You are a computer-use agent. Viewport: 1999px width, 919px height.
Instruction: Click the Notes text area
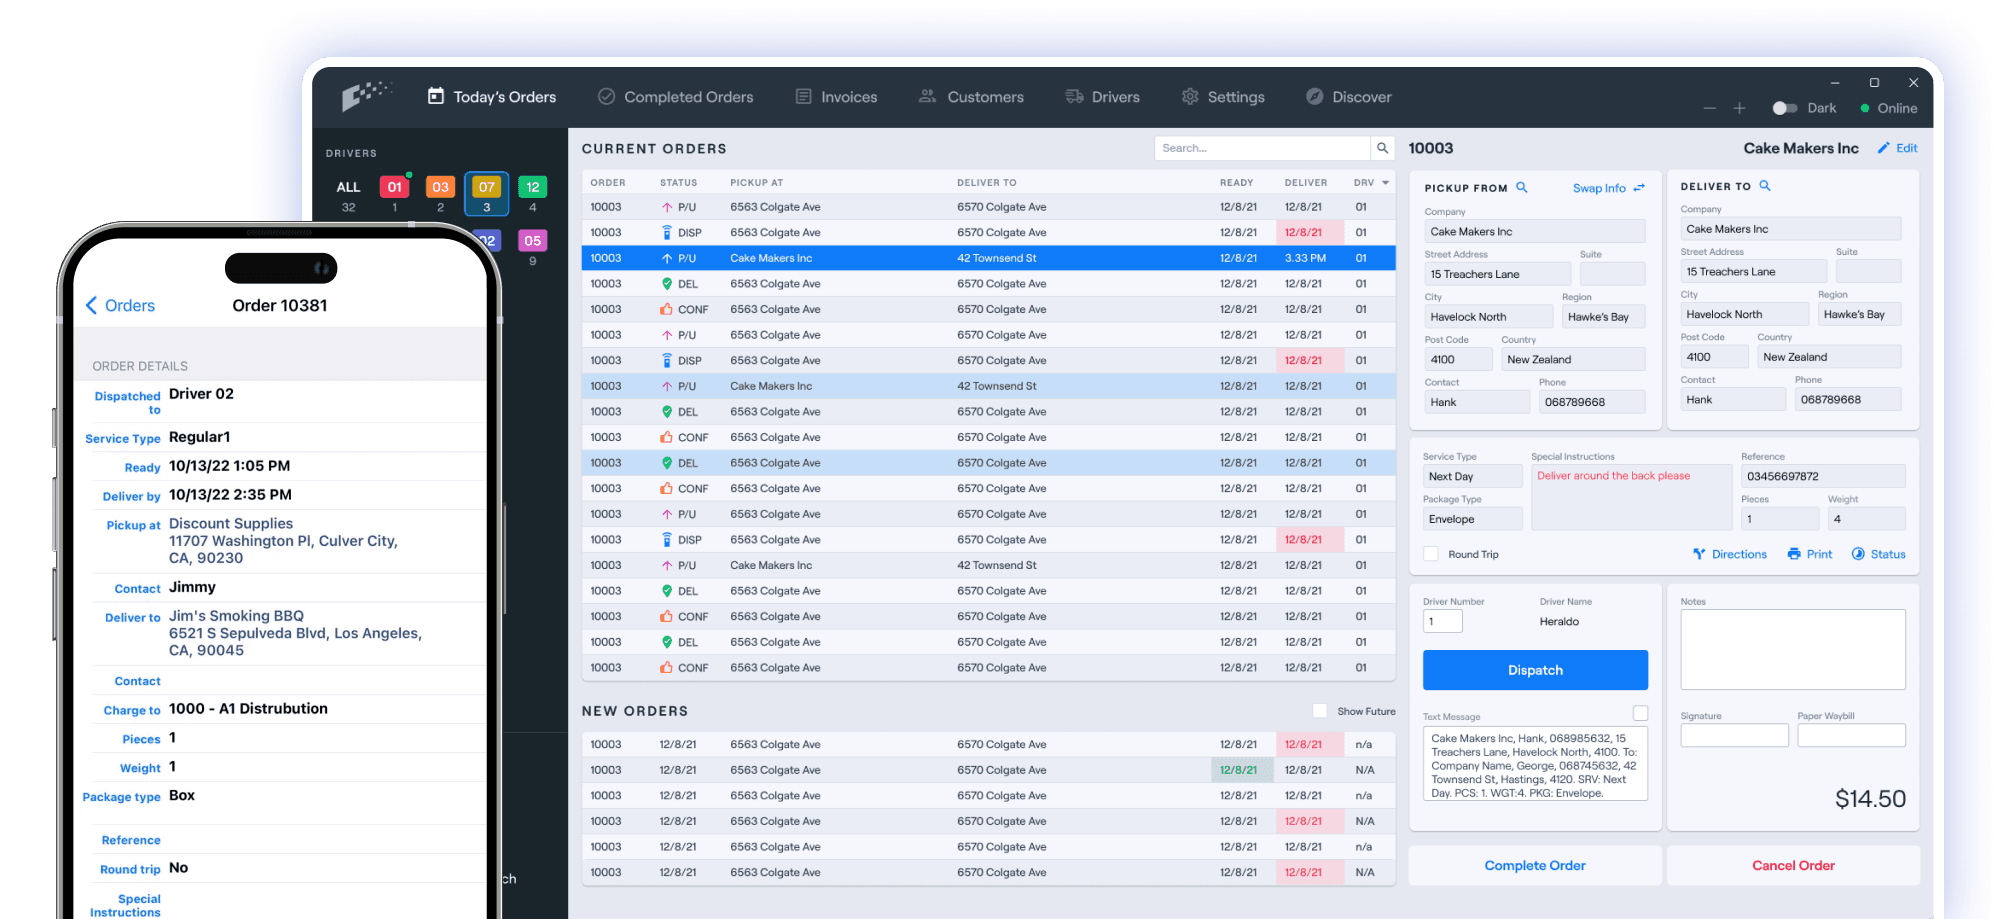(1793, 649)
